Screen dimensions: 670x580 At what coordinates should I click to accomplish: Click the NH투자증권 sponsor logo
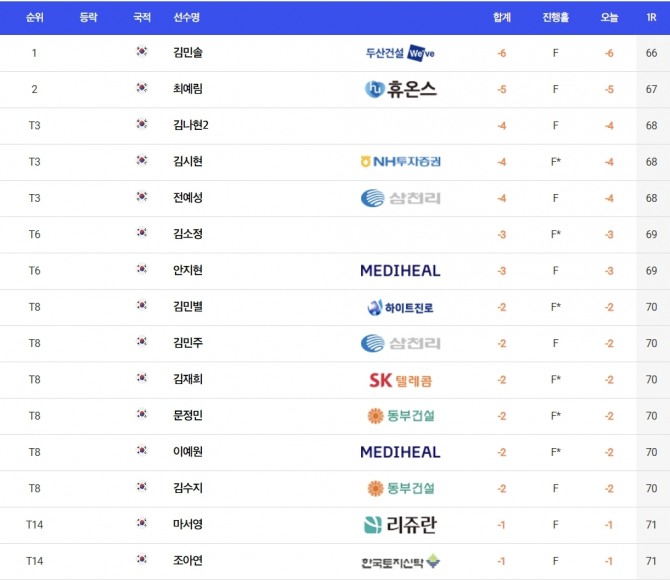(x=400, y=161)
